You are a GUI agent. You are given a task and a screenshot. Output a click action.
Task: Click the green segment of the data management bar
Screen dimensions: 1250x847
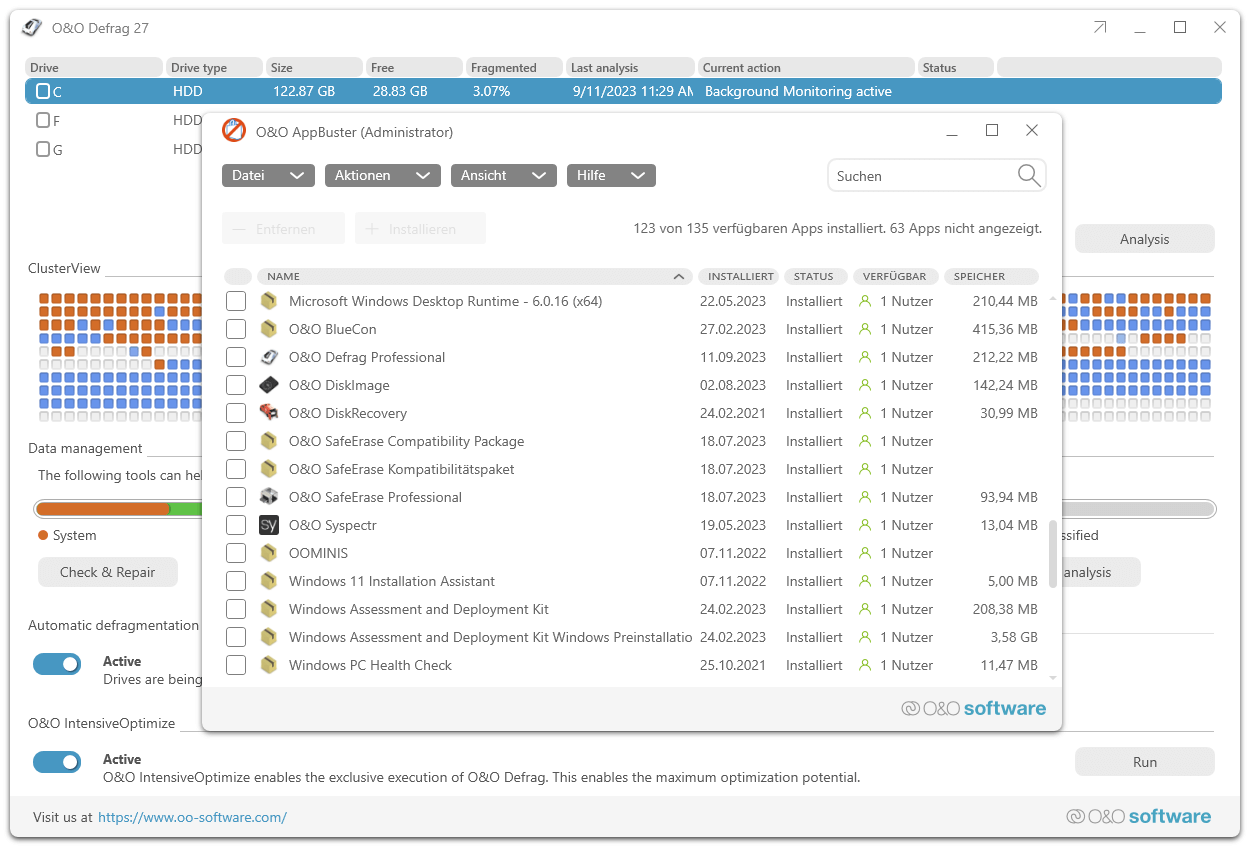click(x=186, y=509)
